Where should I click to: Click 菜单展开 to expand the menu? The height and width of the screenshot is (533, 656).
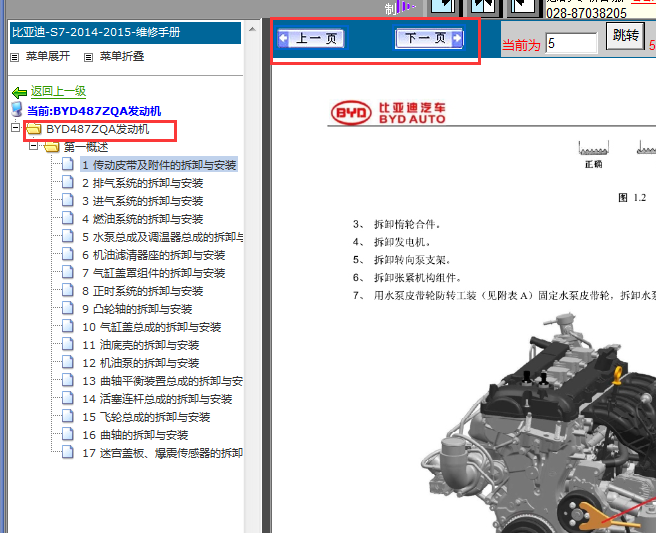point(48,56)
